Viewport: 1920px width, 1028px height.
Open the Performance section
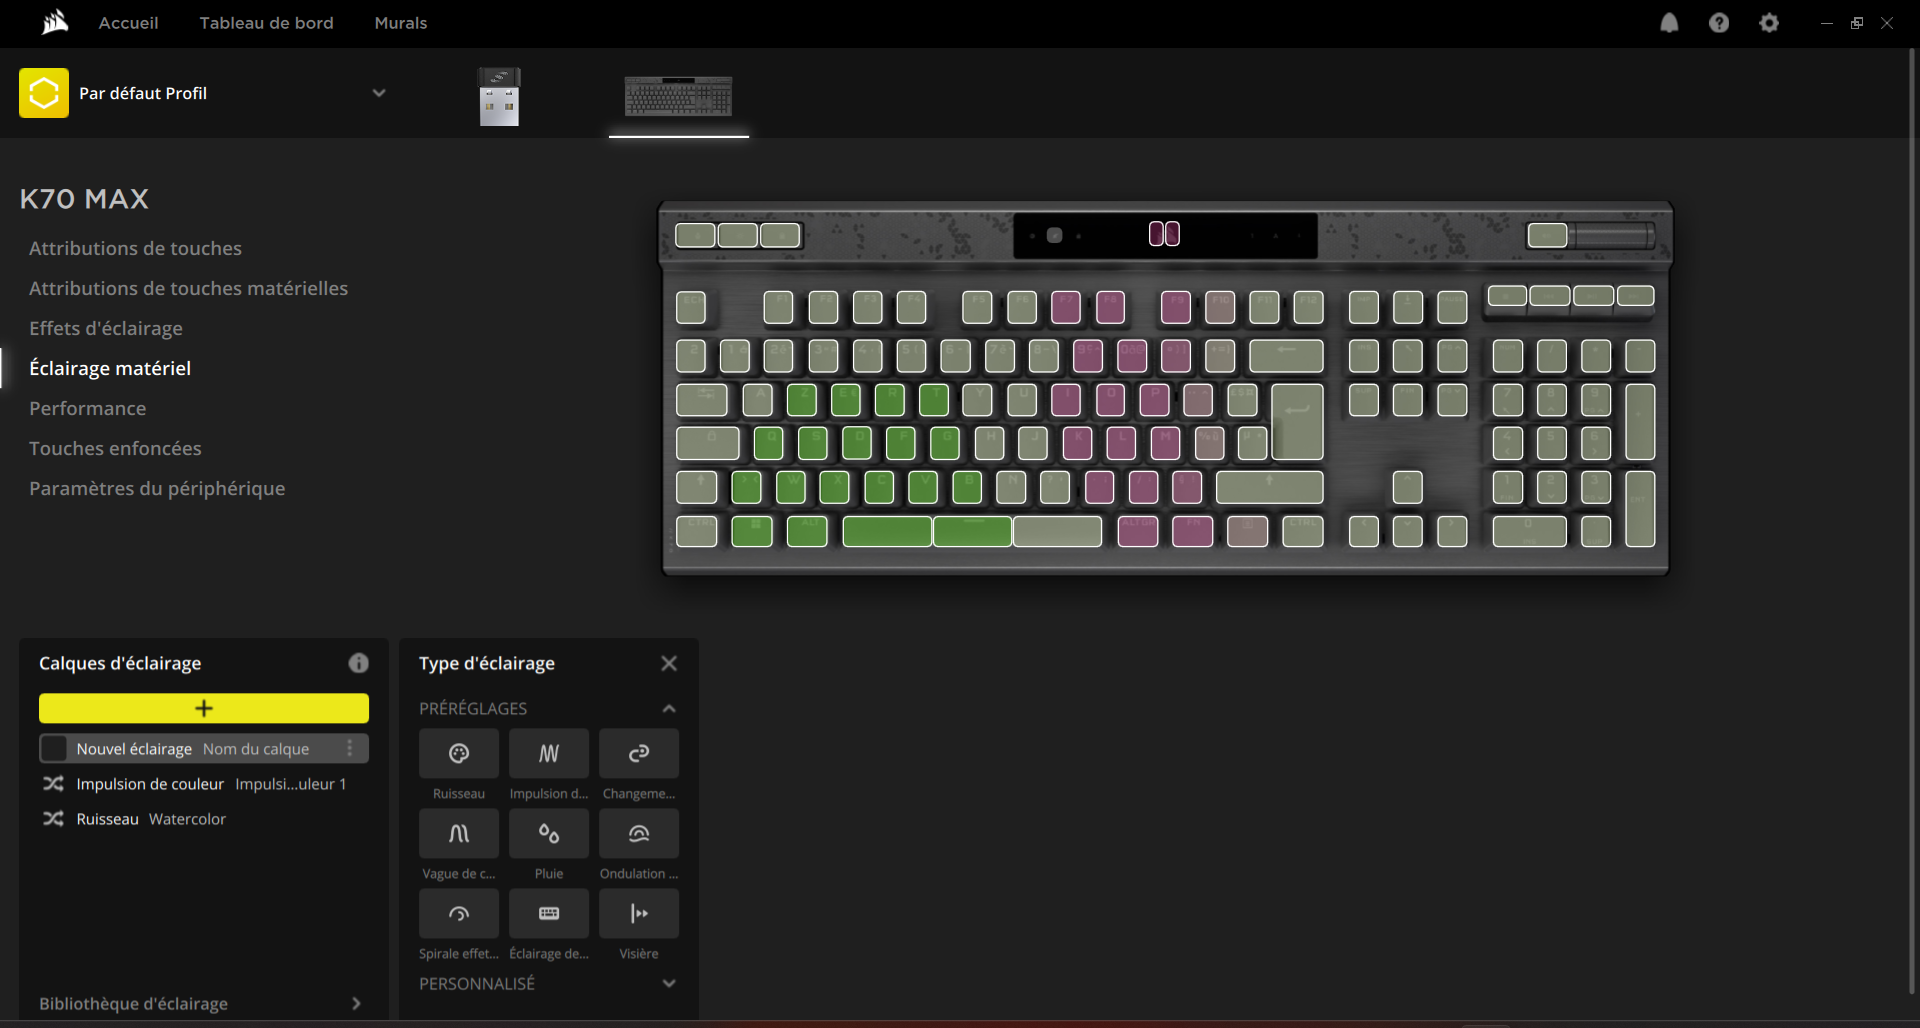click(87, 408)
